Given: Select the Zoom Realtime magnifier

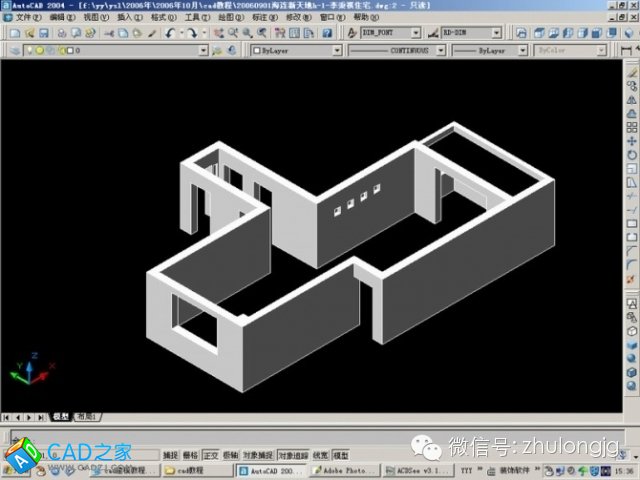Looking at the screenshot, I should point(233,33).
